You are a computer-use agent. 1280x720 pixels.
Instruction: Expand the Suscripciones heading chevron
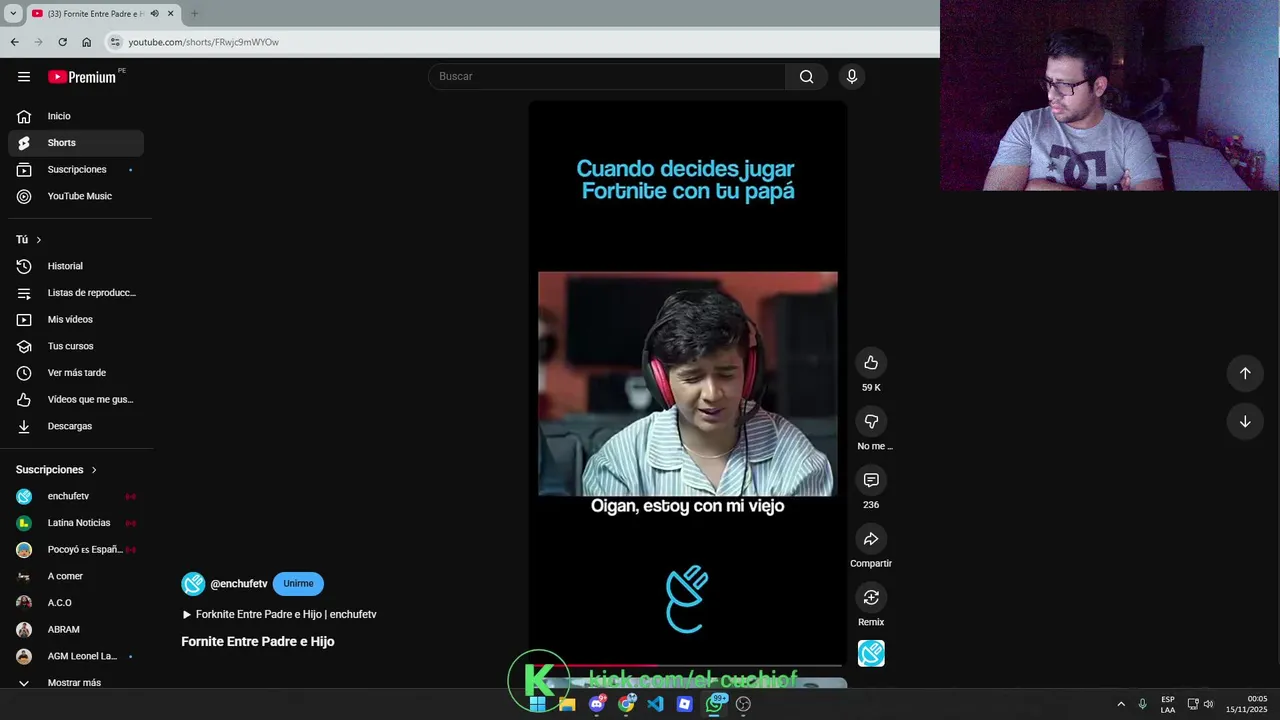(94, 470)
